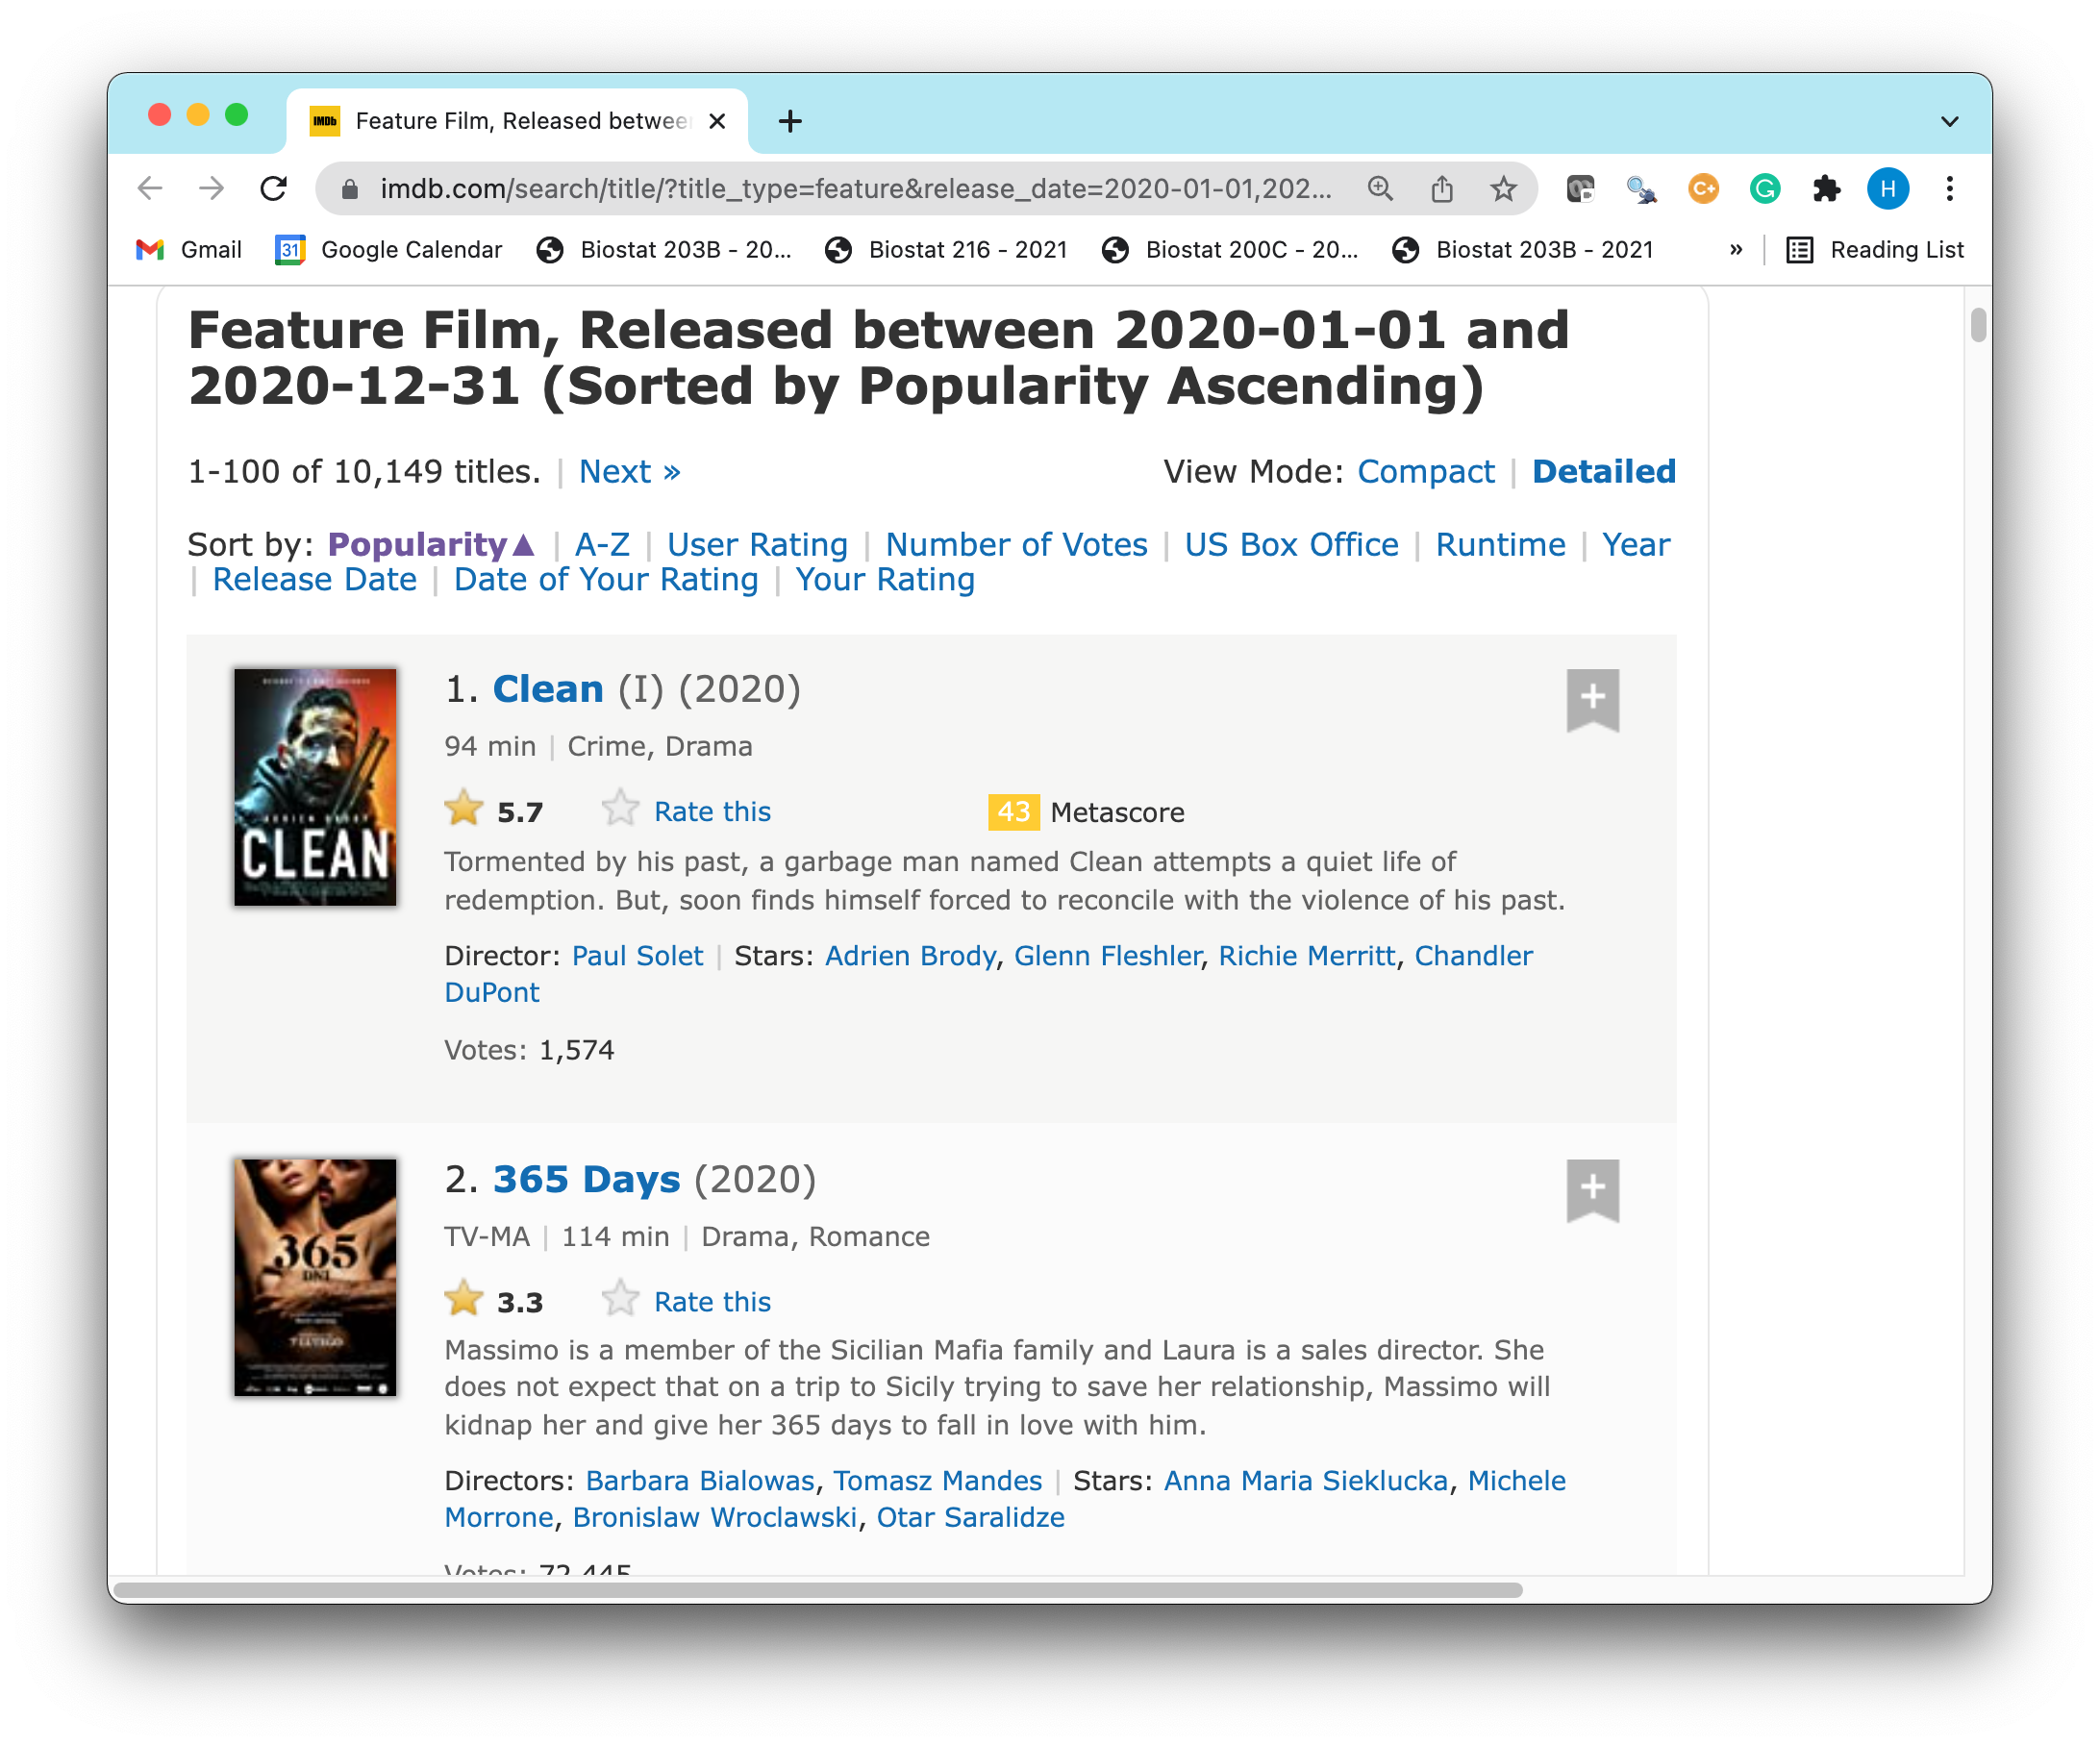2100x1746 pixels.
Task: Open the Clean movie poster thumbnail
Action: [x=315, y=787]
